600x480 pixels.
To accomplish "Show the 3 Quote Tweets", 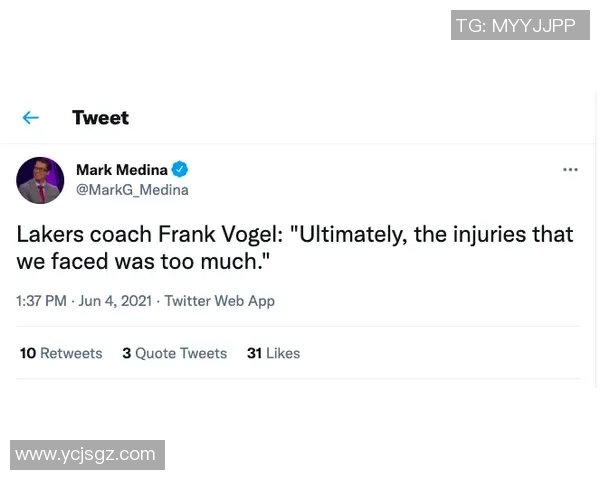I will tap(174, 353).
